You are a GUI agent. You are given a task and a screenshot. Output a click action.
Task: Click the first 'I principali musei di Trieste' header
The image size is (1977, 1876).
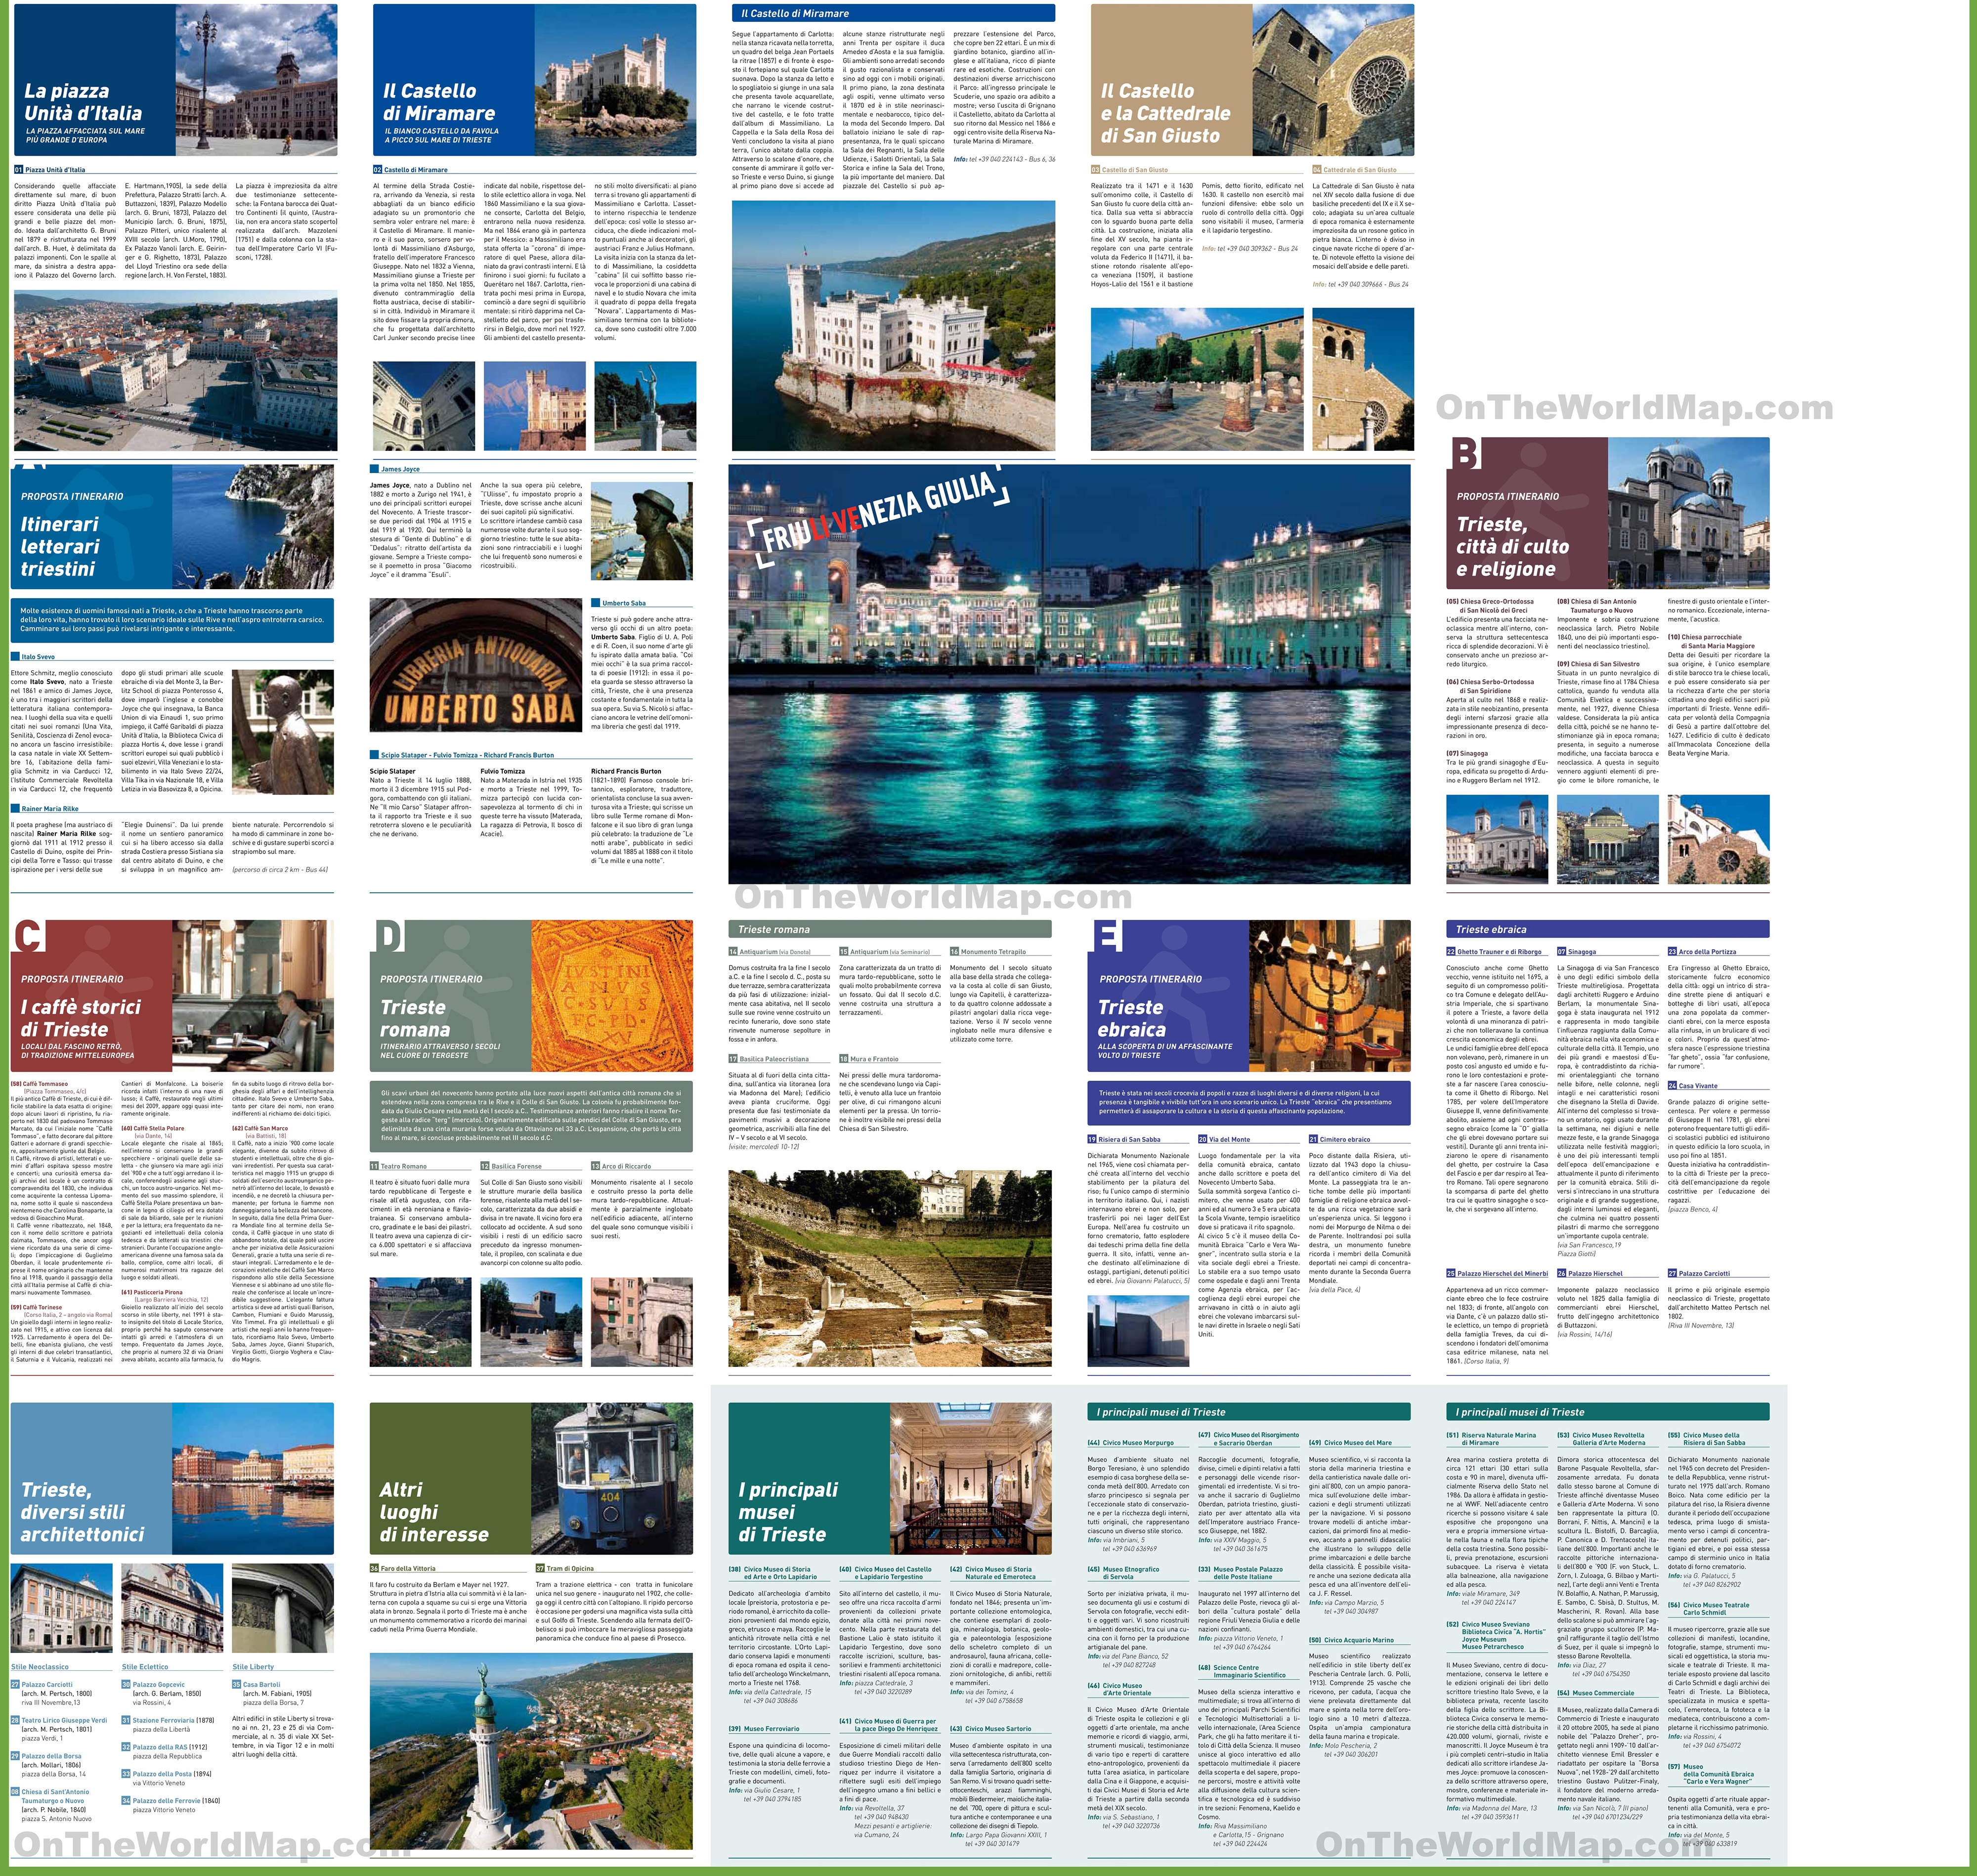(x=1249, y=1412)
